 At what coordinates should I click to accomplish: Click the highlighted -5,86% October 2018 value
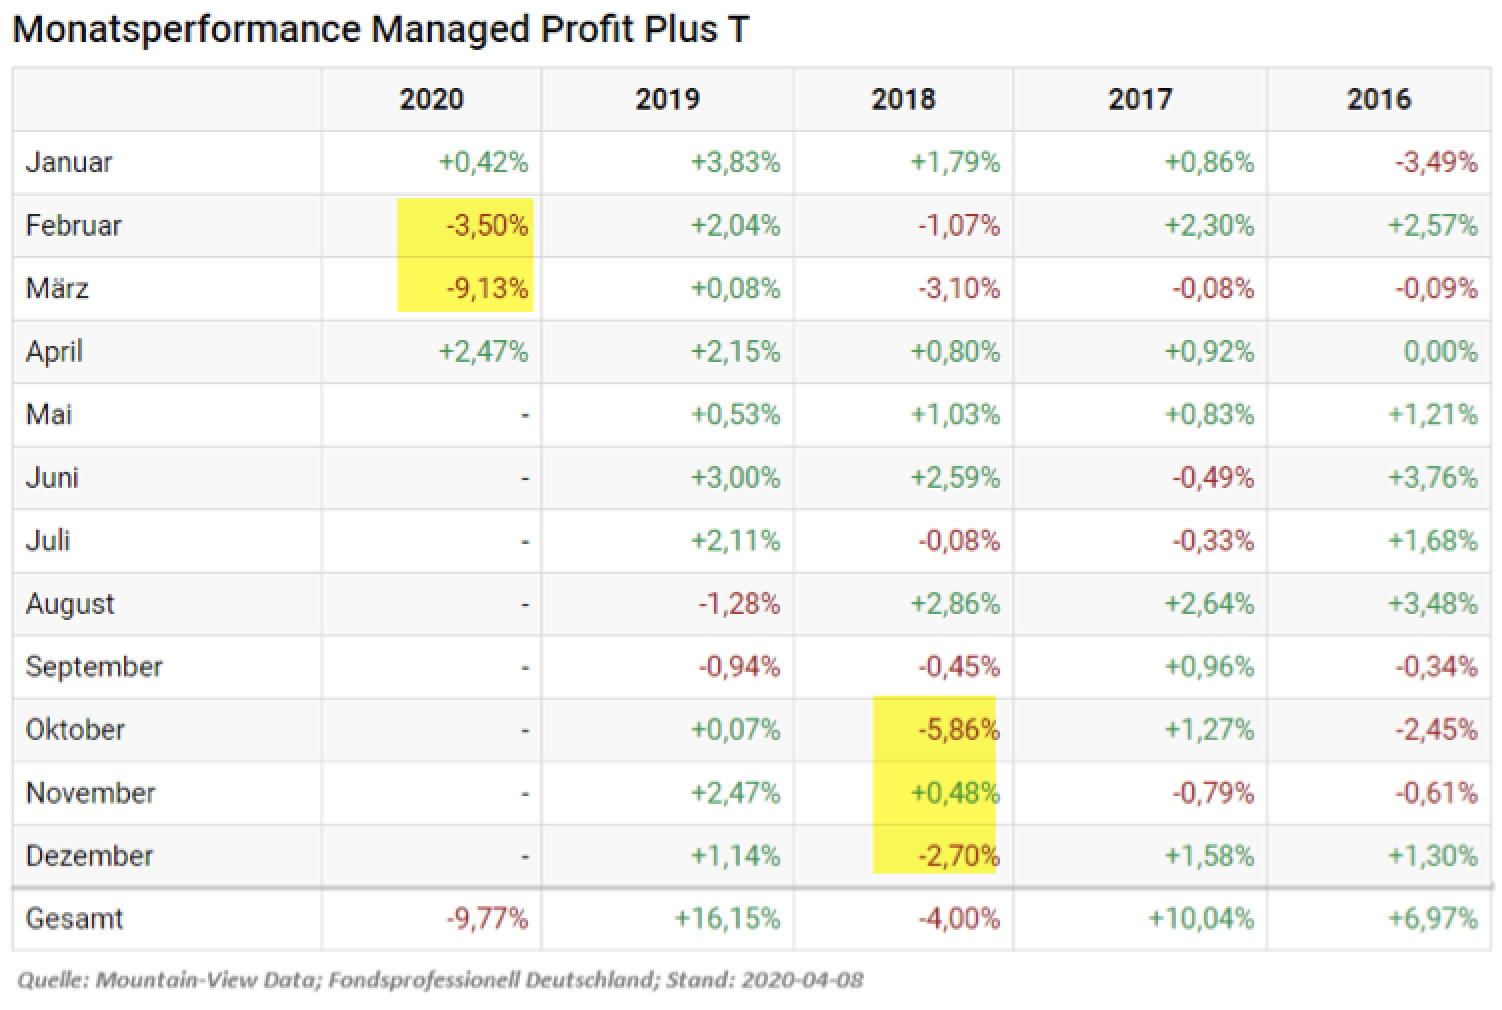click(958, 730)
